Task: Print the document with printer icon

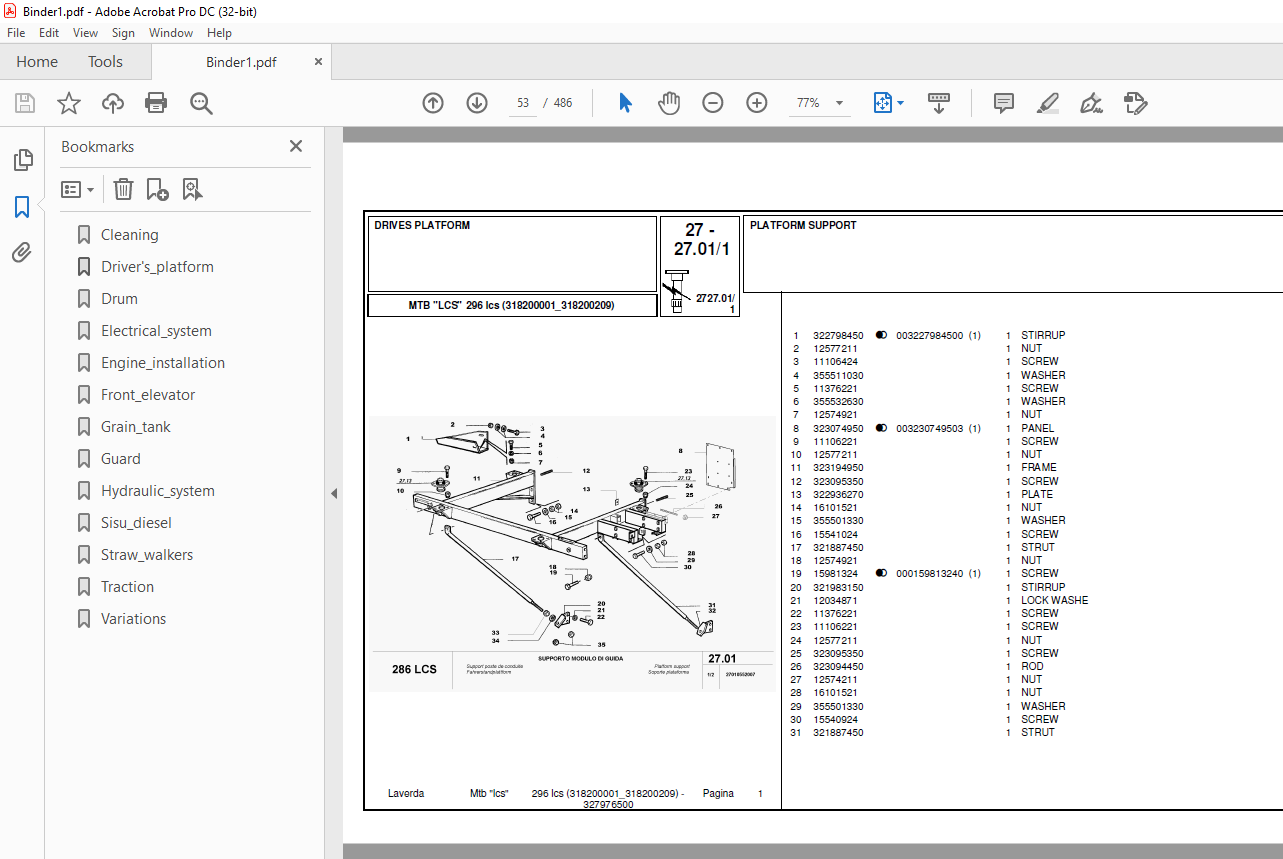Action: 156,103
